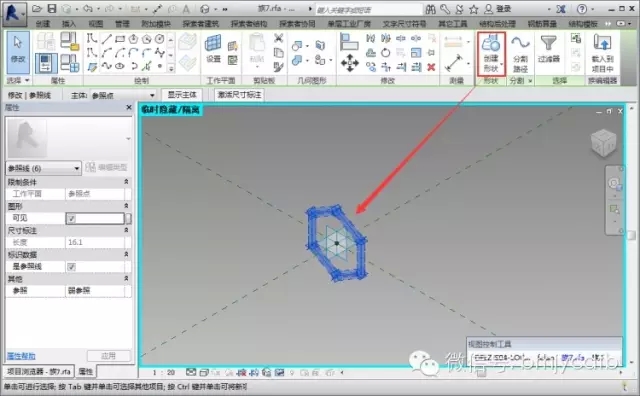
Task: Expand the draw gallery more arrow
Action: 171,69
